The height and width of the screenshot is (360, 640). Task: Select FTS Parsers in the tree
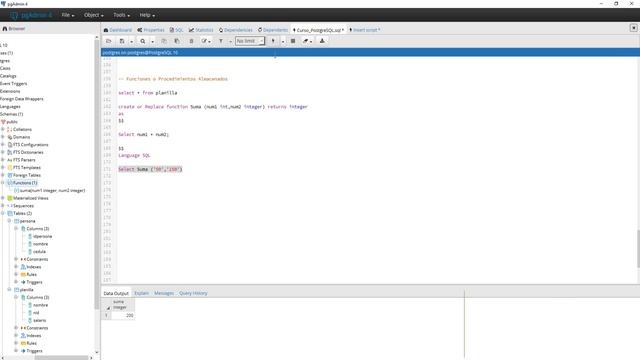(24, 160)
